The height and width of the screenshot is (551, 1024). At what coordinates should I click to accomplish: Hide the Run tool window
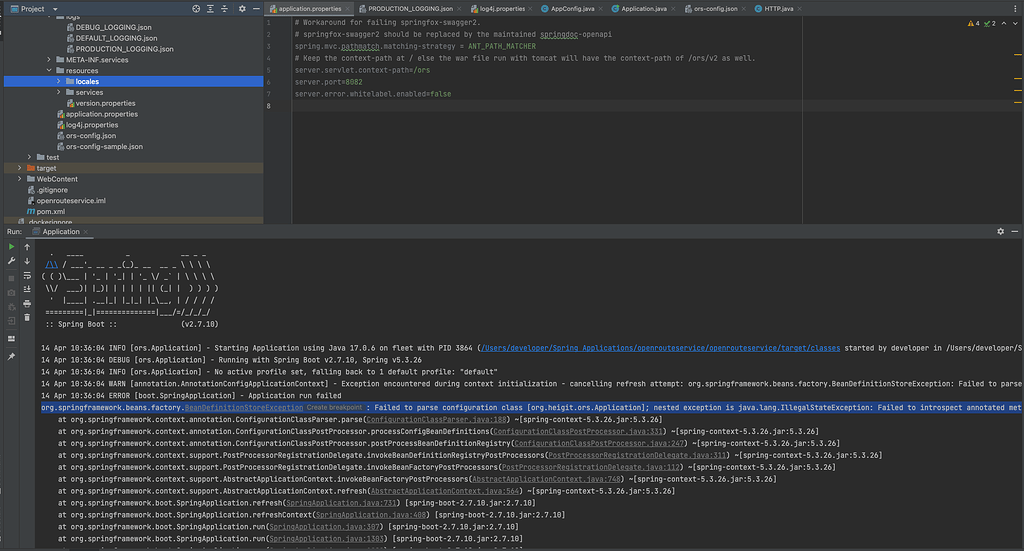click(1015, 232)
